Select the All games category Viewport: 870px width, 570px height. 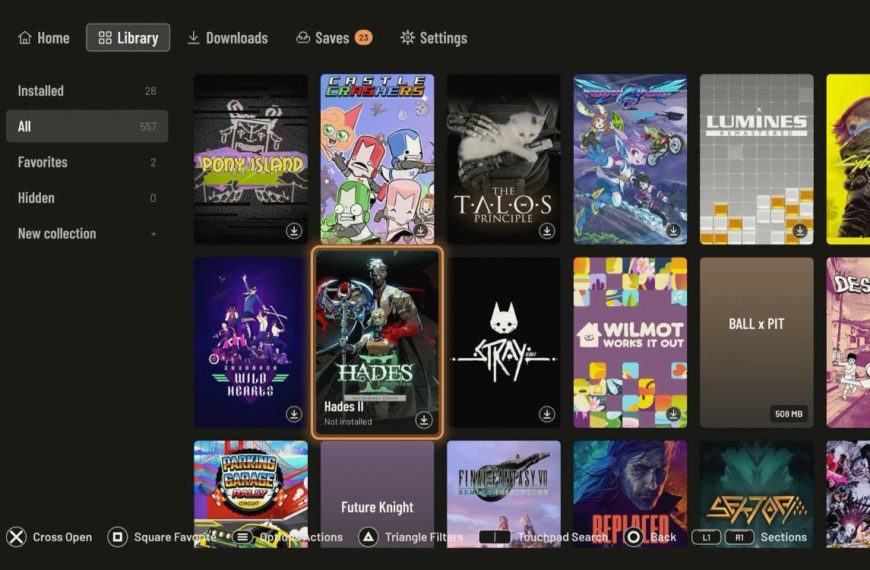[x=87, y=126]
